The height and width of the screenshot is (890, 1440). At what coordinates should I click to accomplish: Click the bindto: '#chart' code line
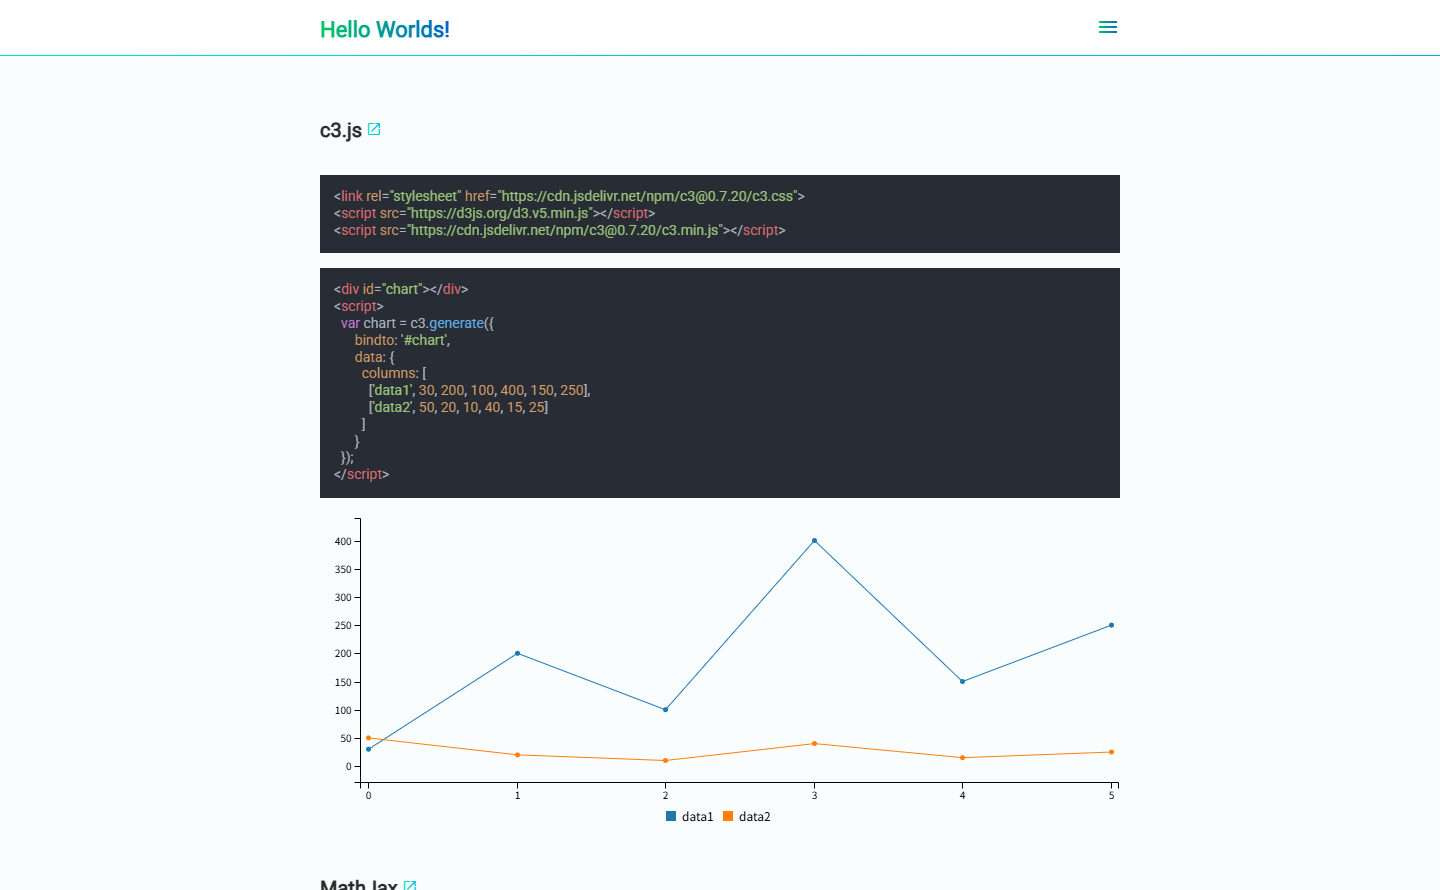(402, 340)
